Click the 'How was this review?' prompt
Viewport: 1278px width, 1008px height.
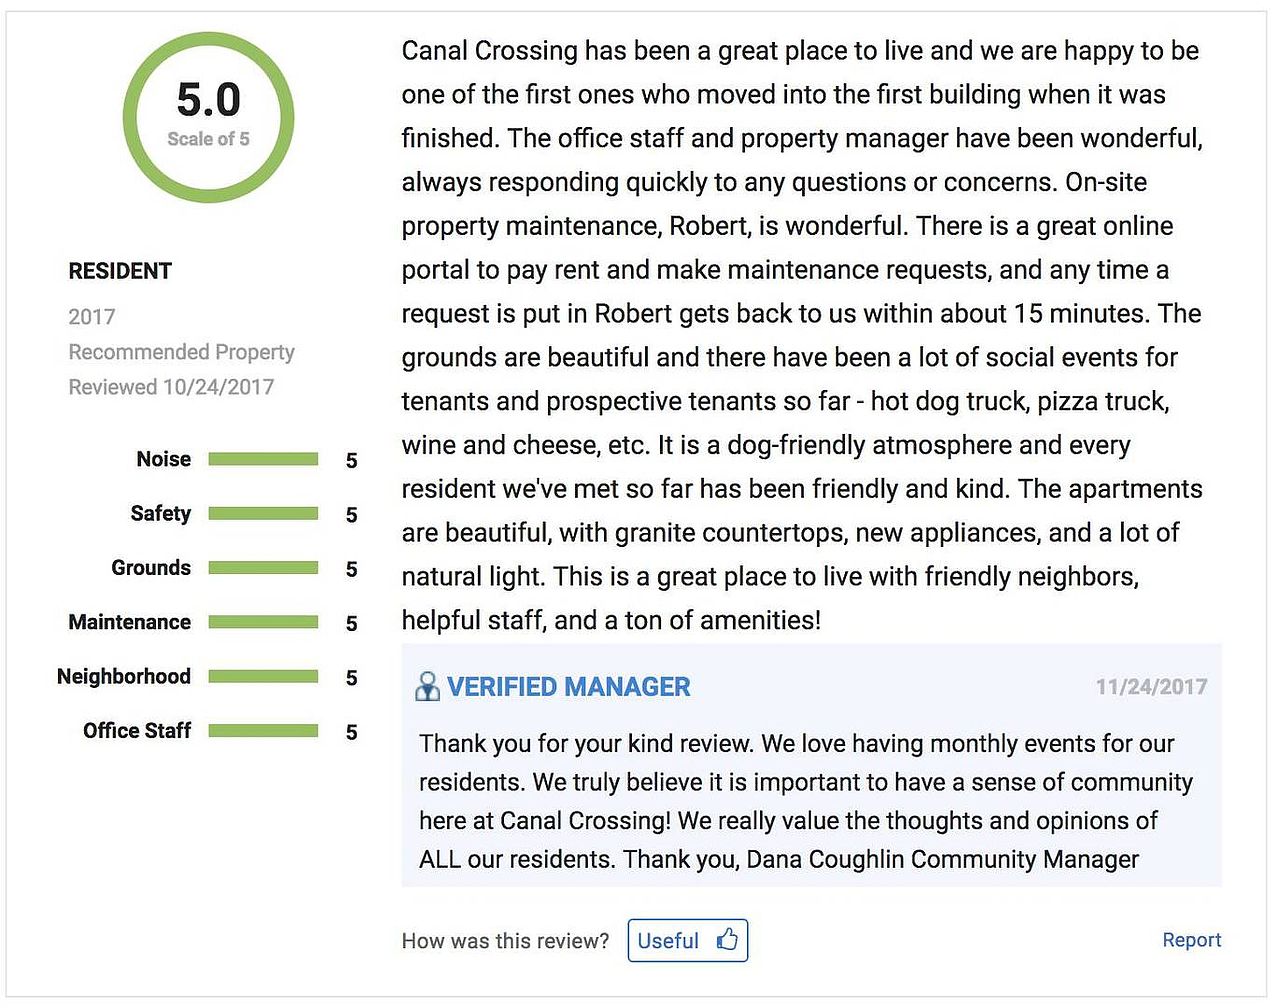[505, 941]
